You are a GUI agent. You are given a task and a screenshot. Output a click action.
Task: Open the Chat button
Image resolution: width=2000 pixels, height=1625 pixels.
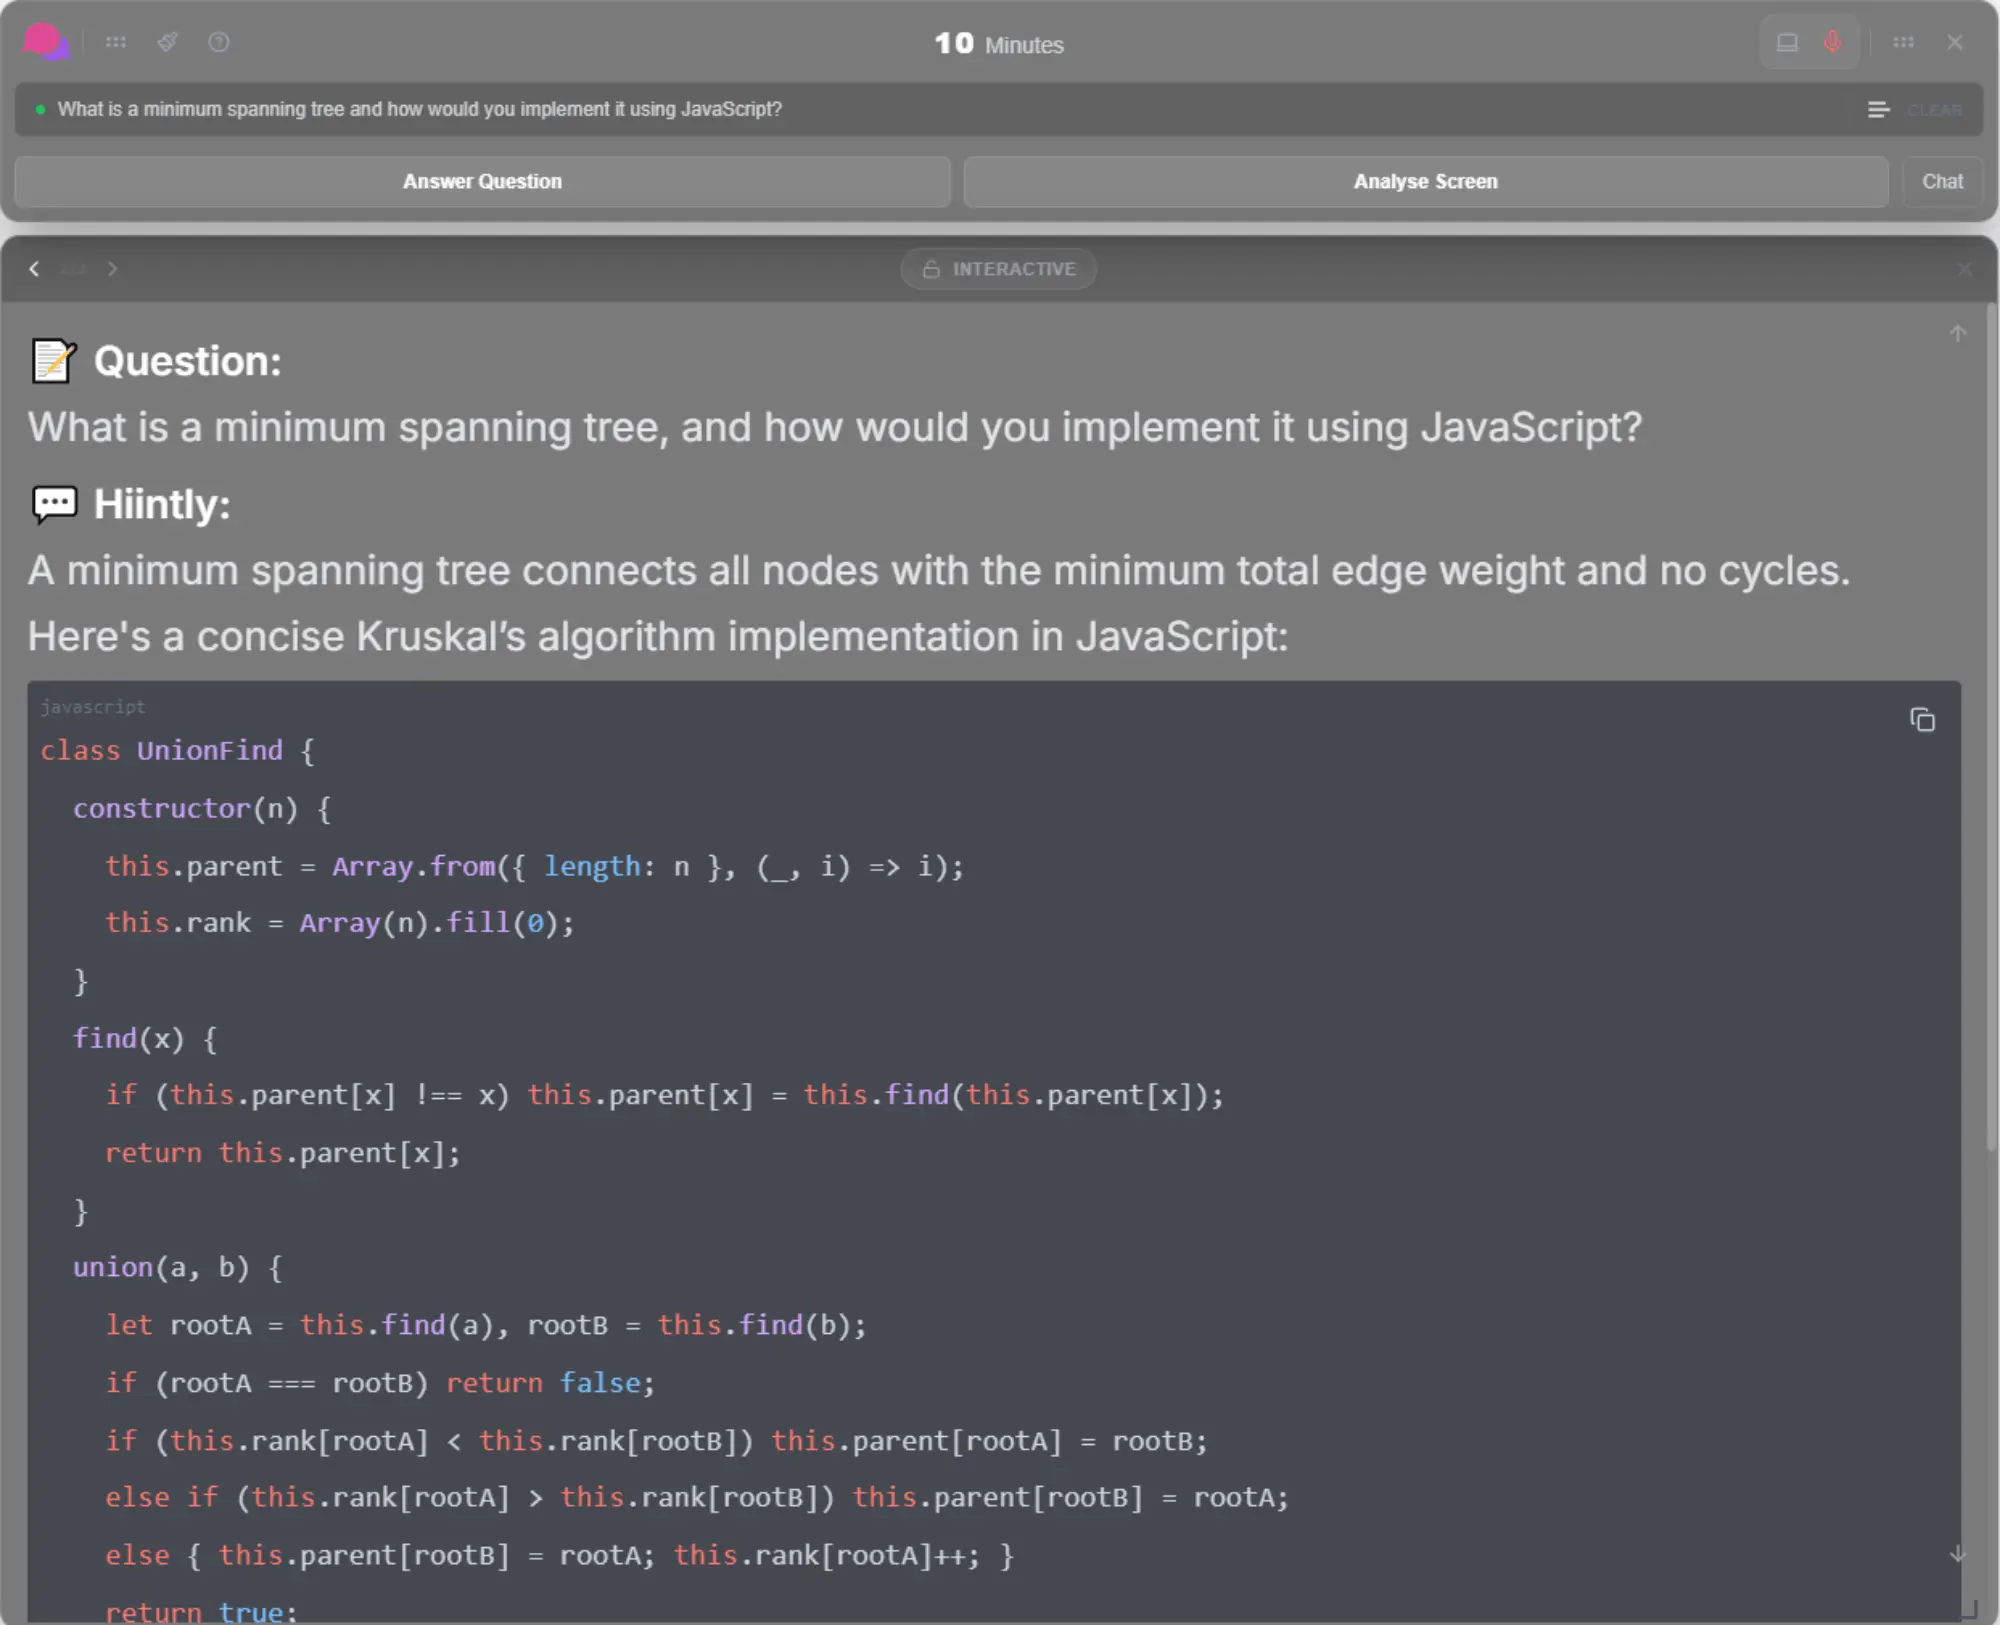click(x=1942, y=181)
